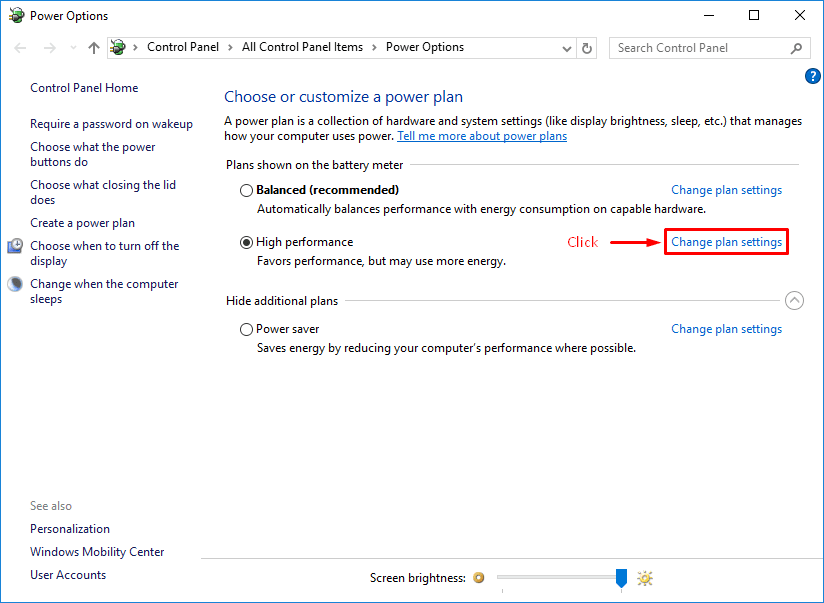The width and height of the screenshot is (824, 603).
Task: Select the High performance radio button
Action: pos(246,242)
